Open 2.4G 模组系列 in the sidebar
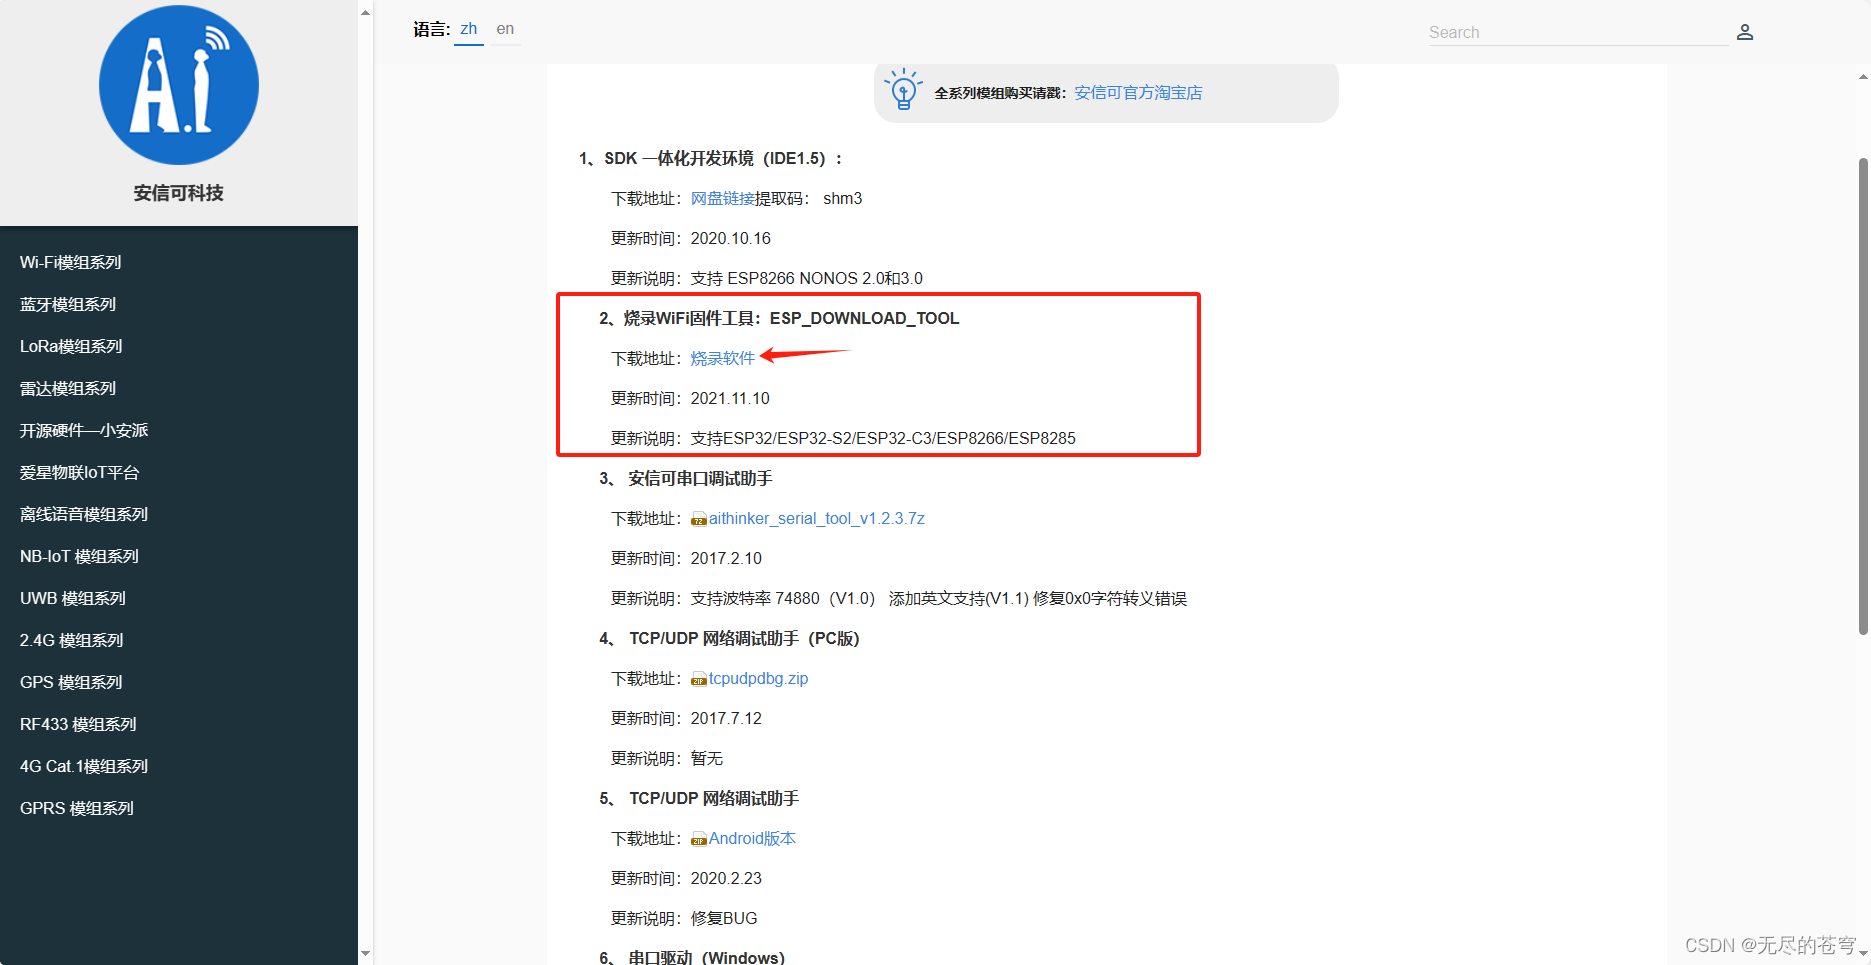Image resolution: width=1871 pixels, height=965 pixels. pos(72,640)
